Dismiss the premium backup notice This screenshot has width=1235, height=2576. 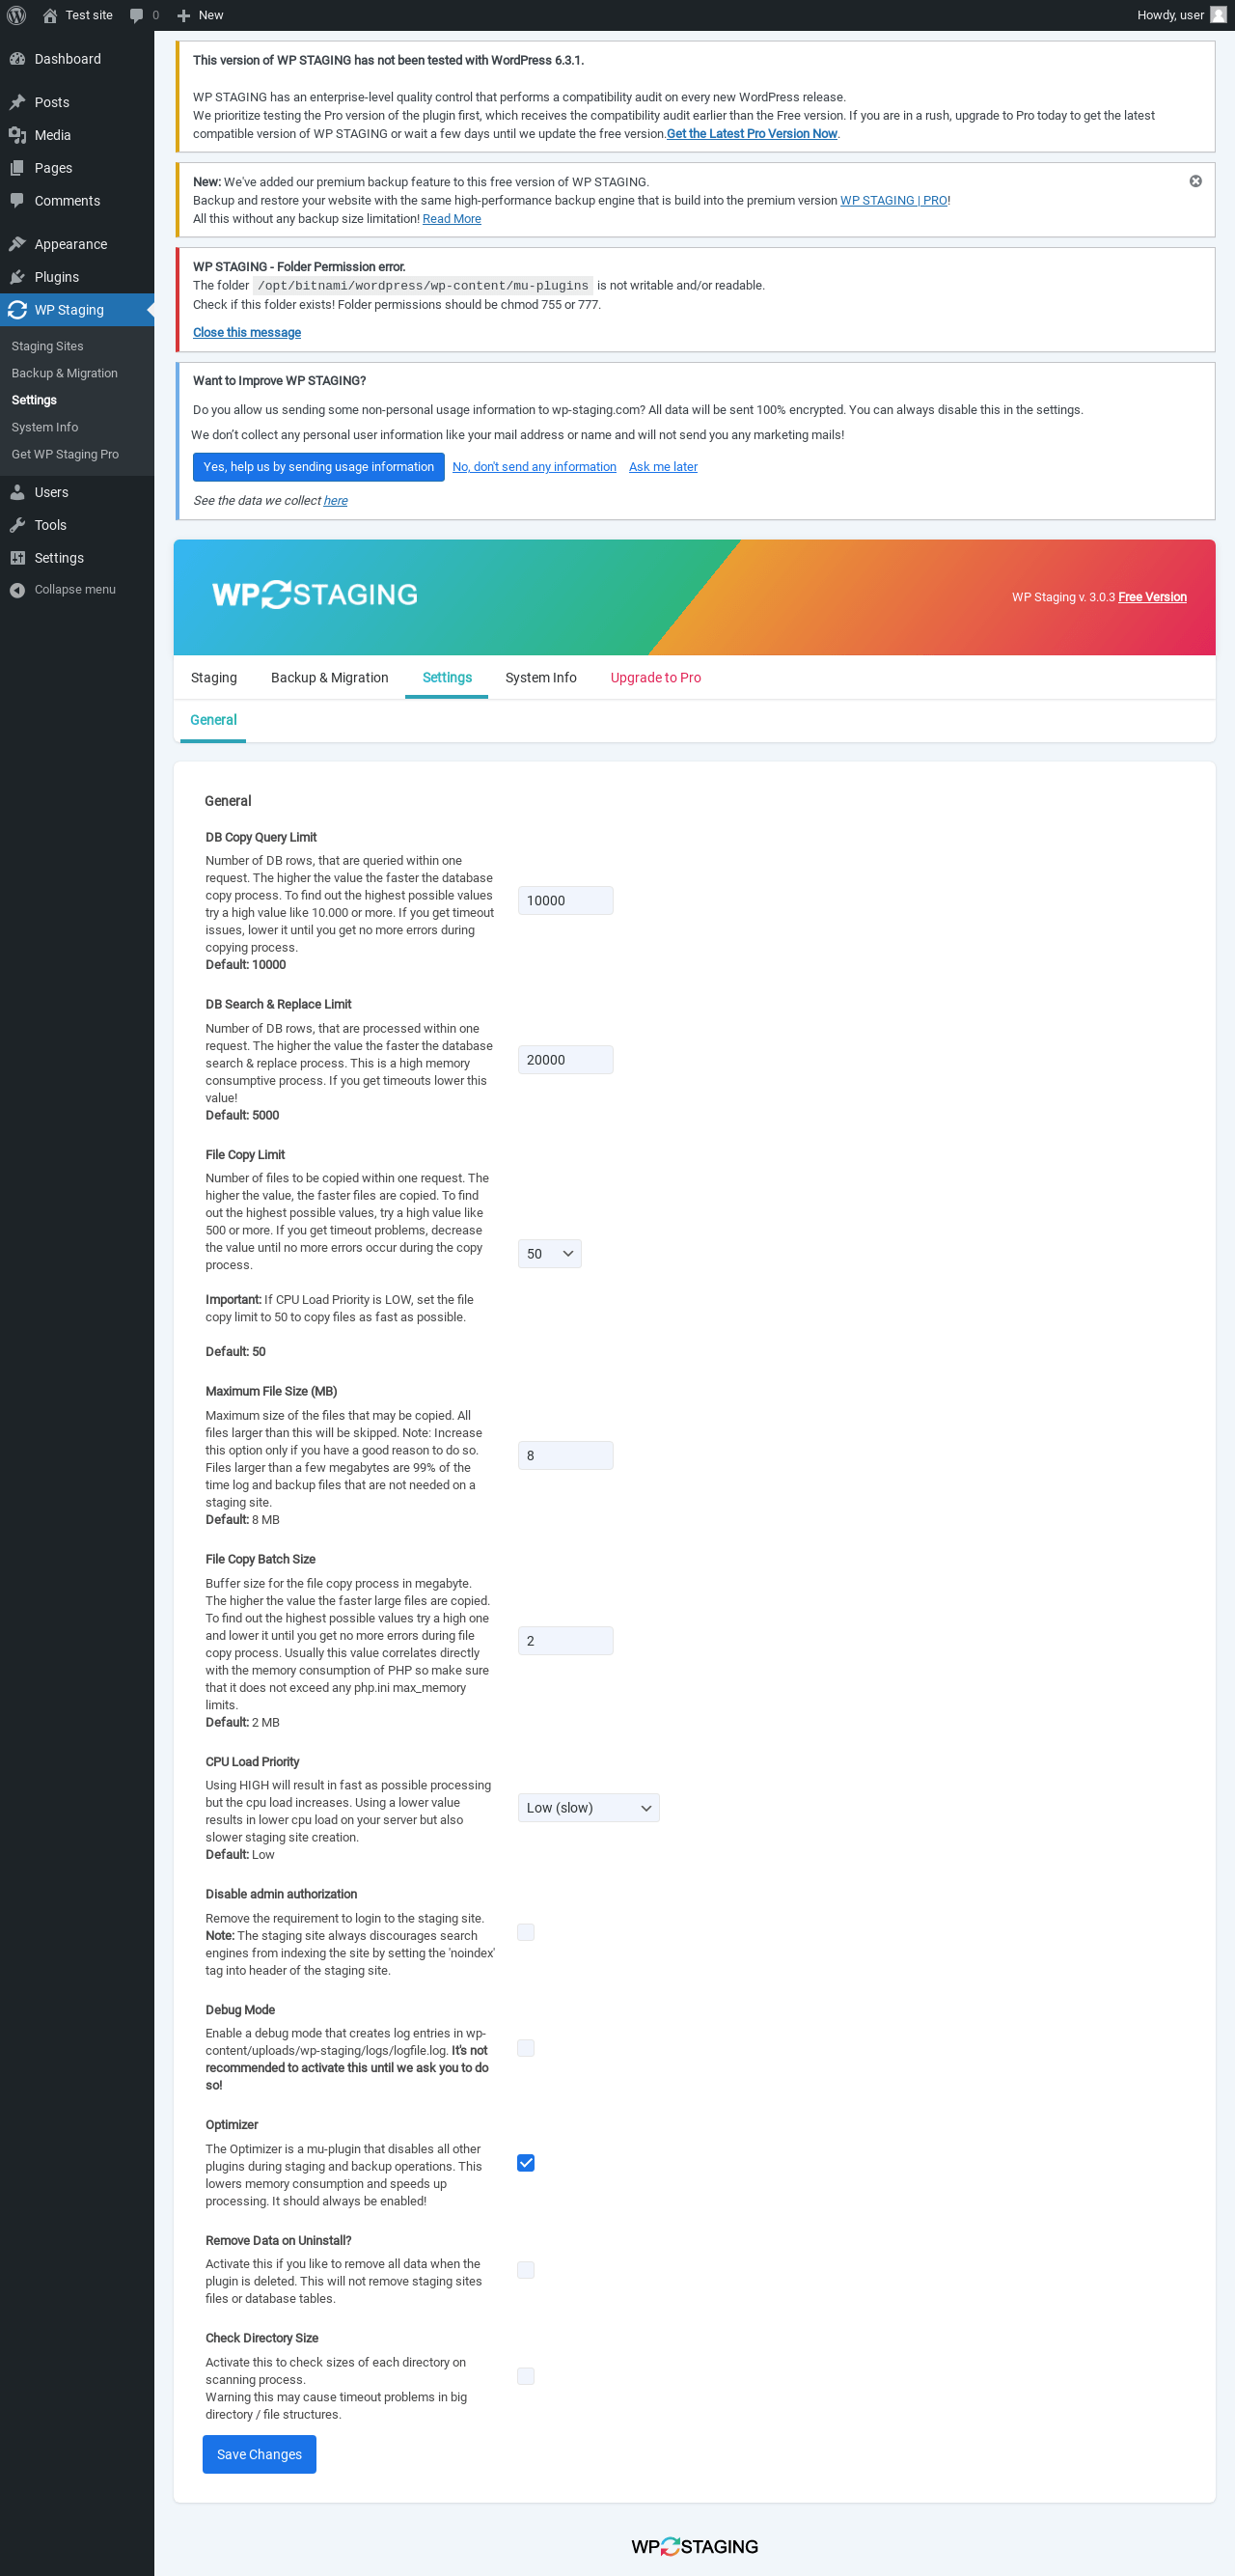pos(1195,181)
